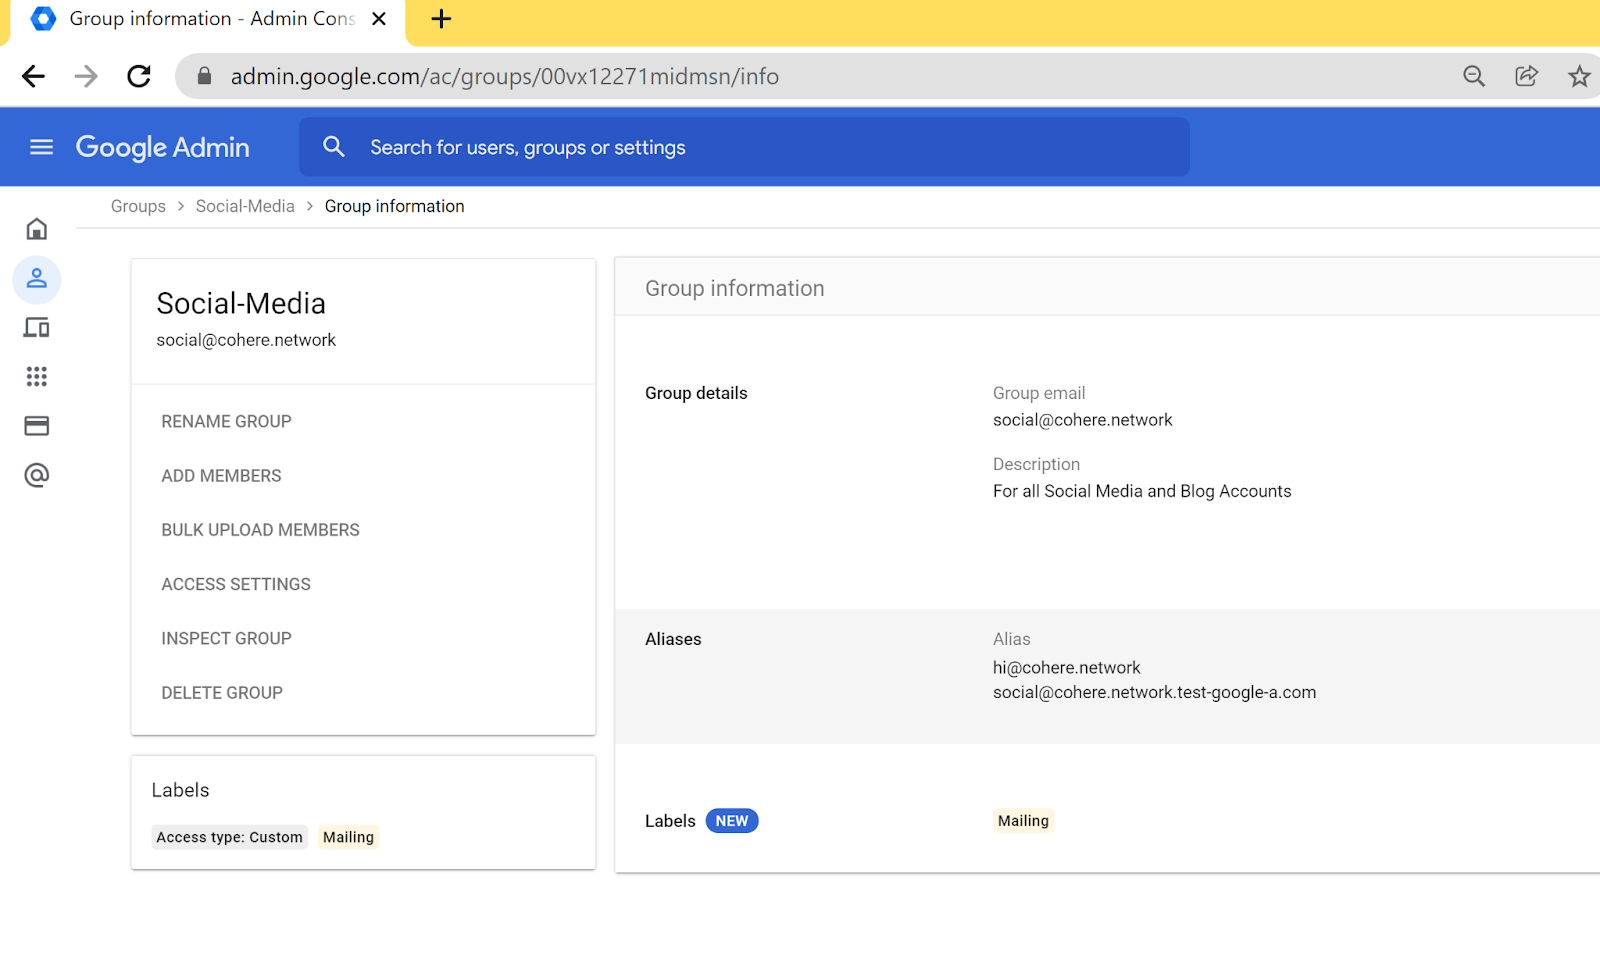Click the search magnifier icon in search bar
The image size is (1600, 962).
coord(334,147)
